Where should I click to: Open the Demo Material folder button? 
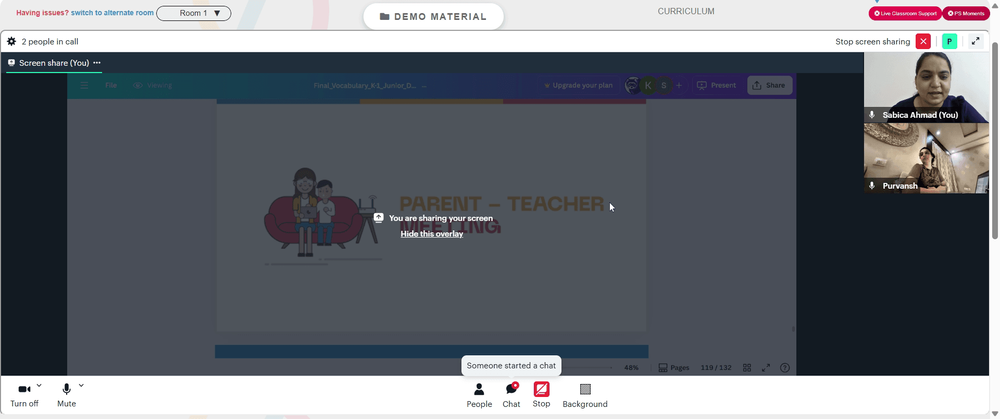[x=433, y=17]
